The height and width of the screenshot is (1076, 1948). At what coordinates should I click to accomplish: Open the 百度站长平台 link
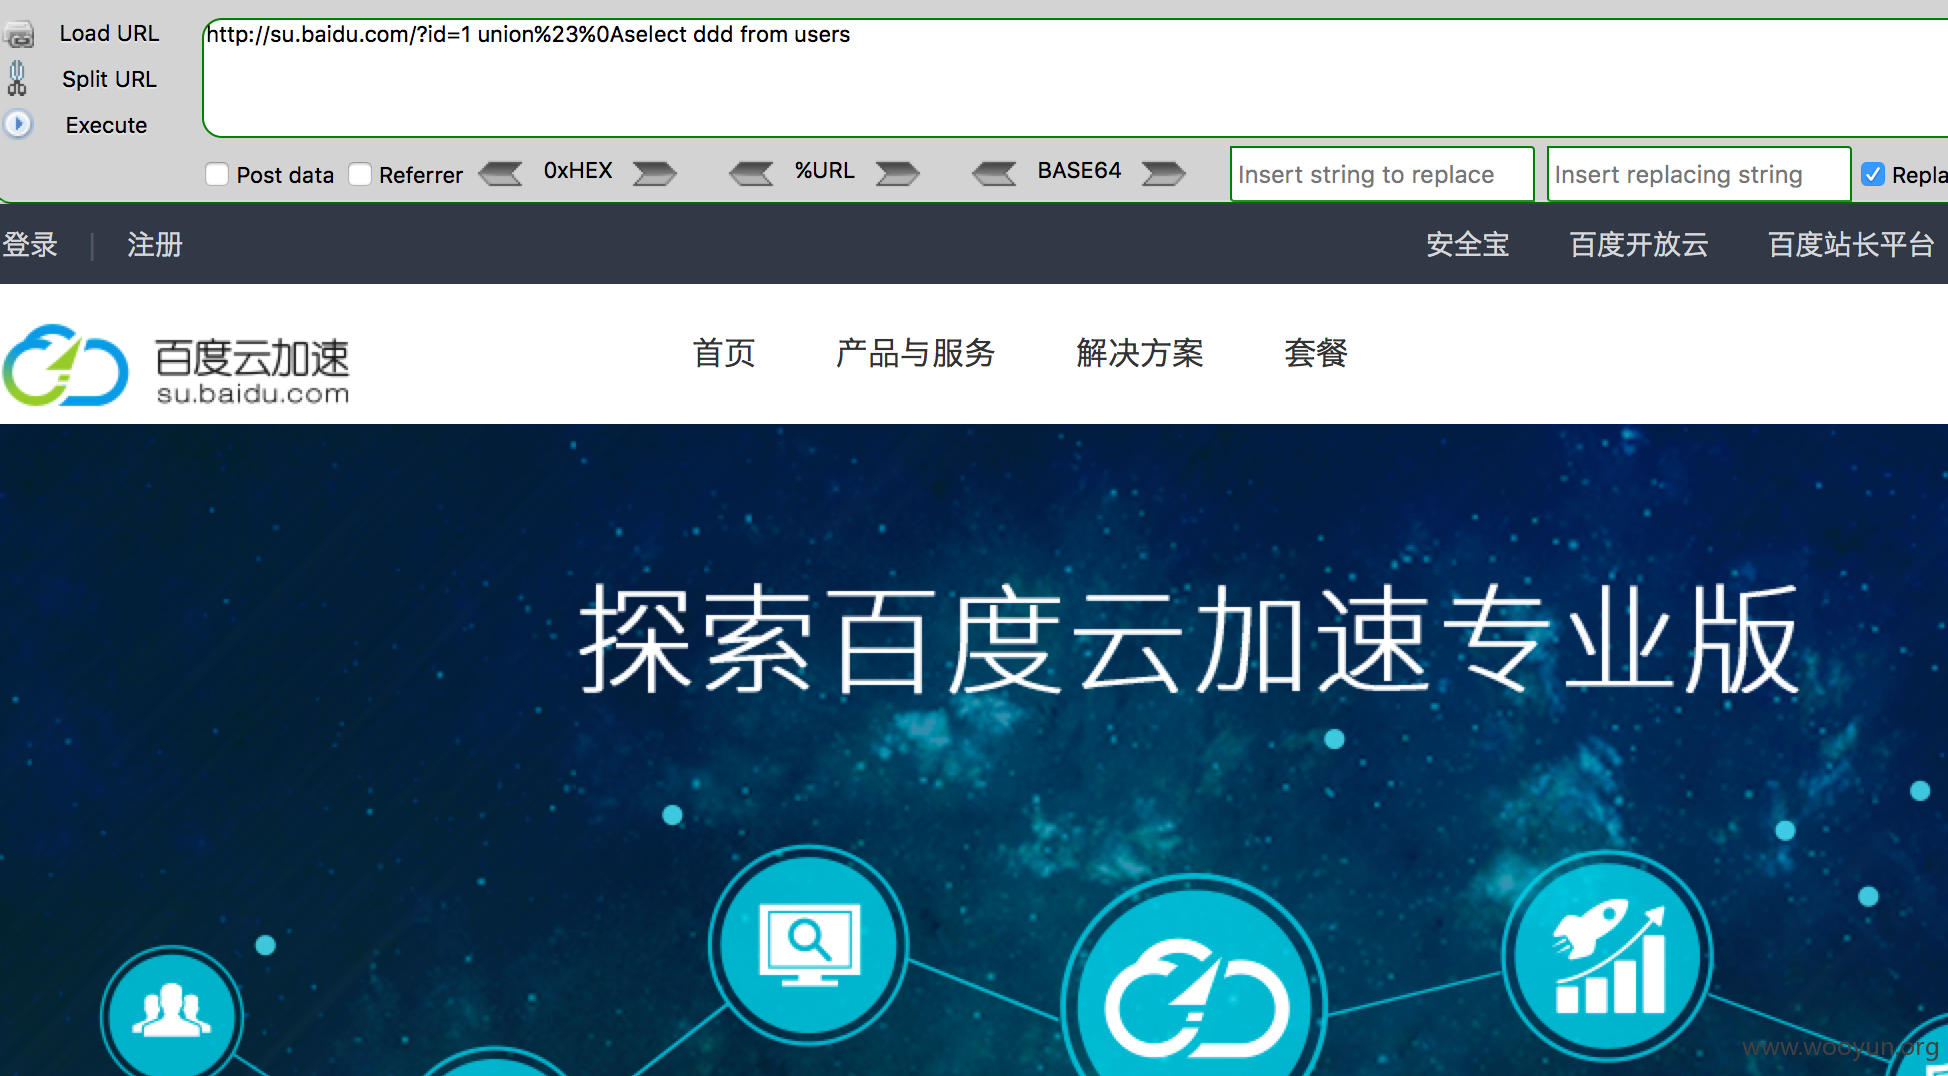pos(1851,245)
